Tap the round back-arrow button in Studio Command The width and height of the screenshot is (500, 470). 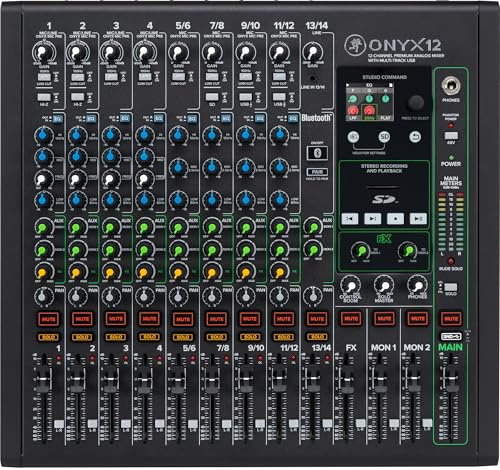tap(415, 137)
